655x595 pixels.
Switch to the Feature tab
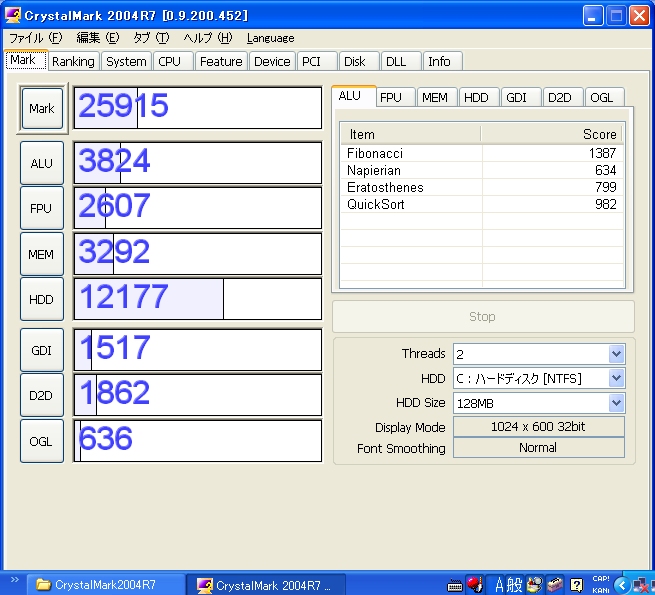(x=221, y=61)
